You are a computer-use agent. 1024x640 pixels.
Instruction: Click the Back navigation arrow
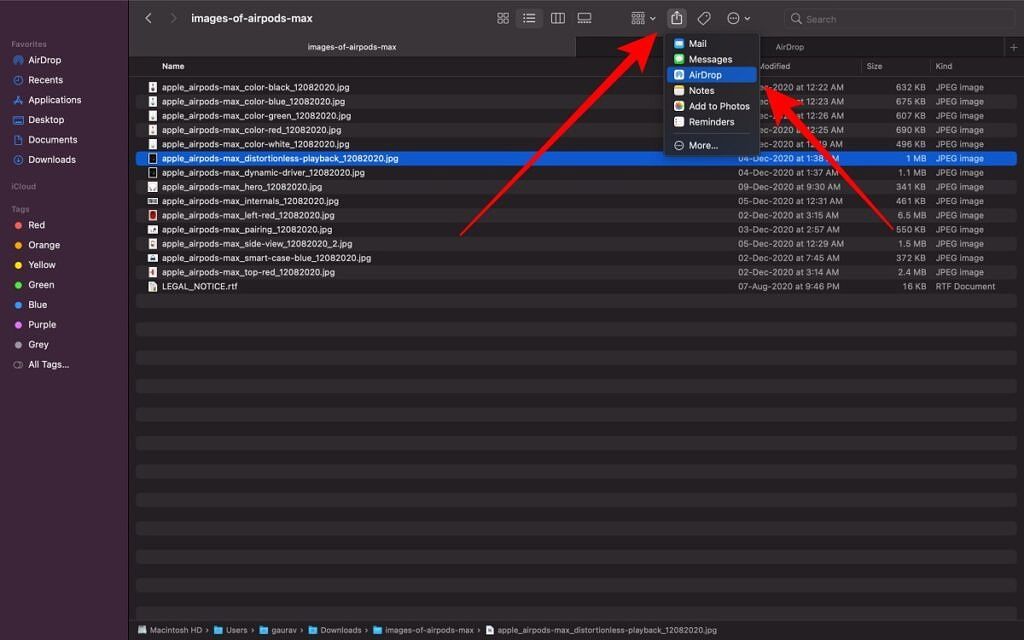pos(148,18)
